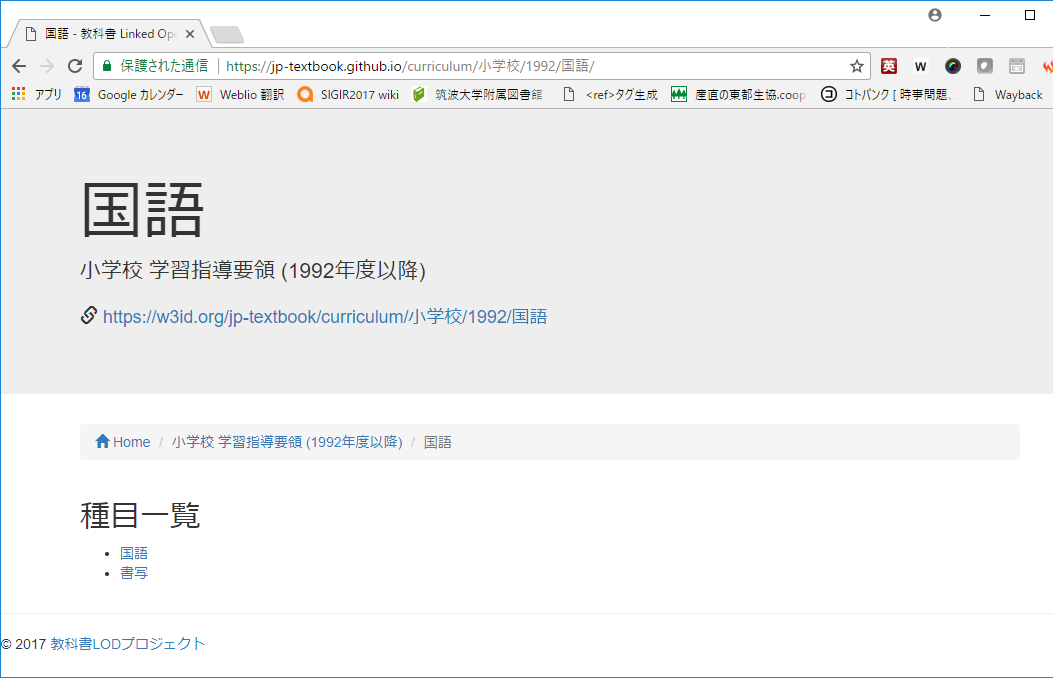Click the 小学校 学習指導要領 breadcrumb link
Image resolution: width=1053 pixels, height=678 pixels.
(287, 441)
